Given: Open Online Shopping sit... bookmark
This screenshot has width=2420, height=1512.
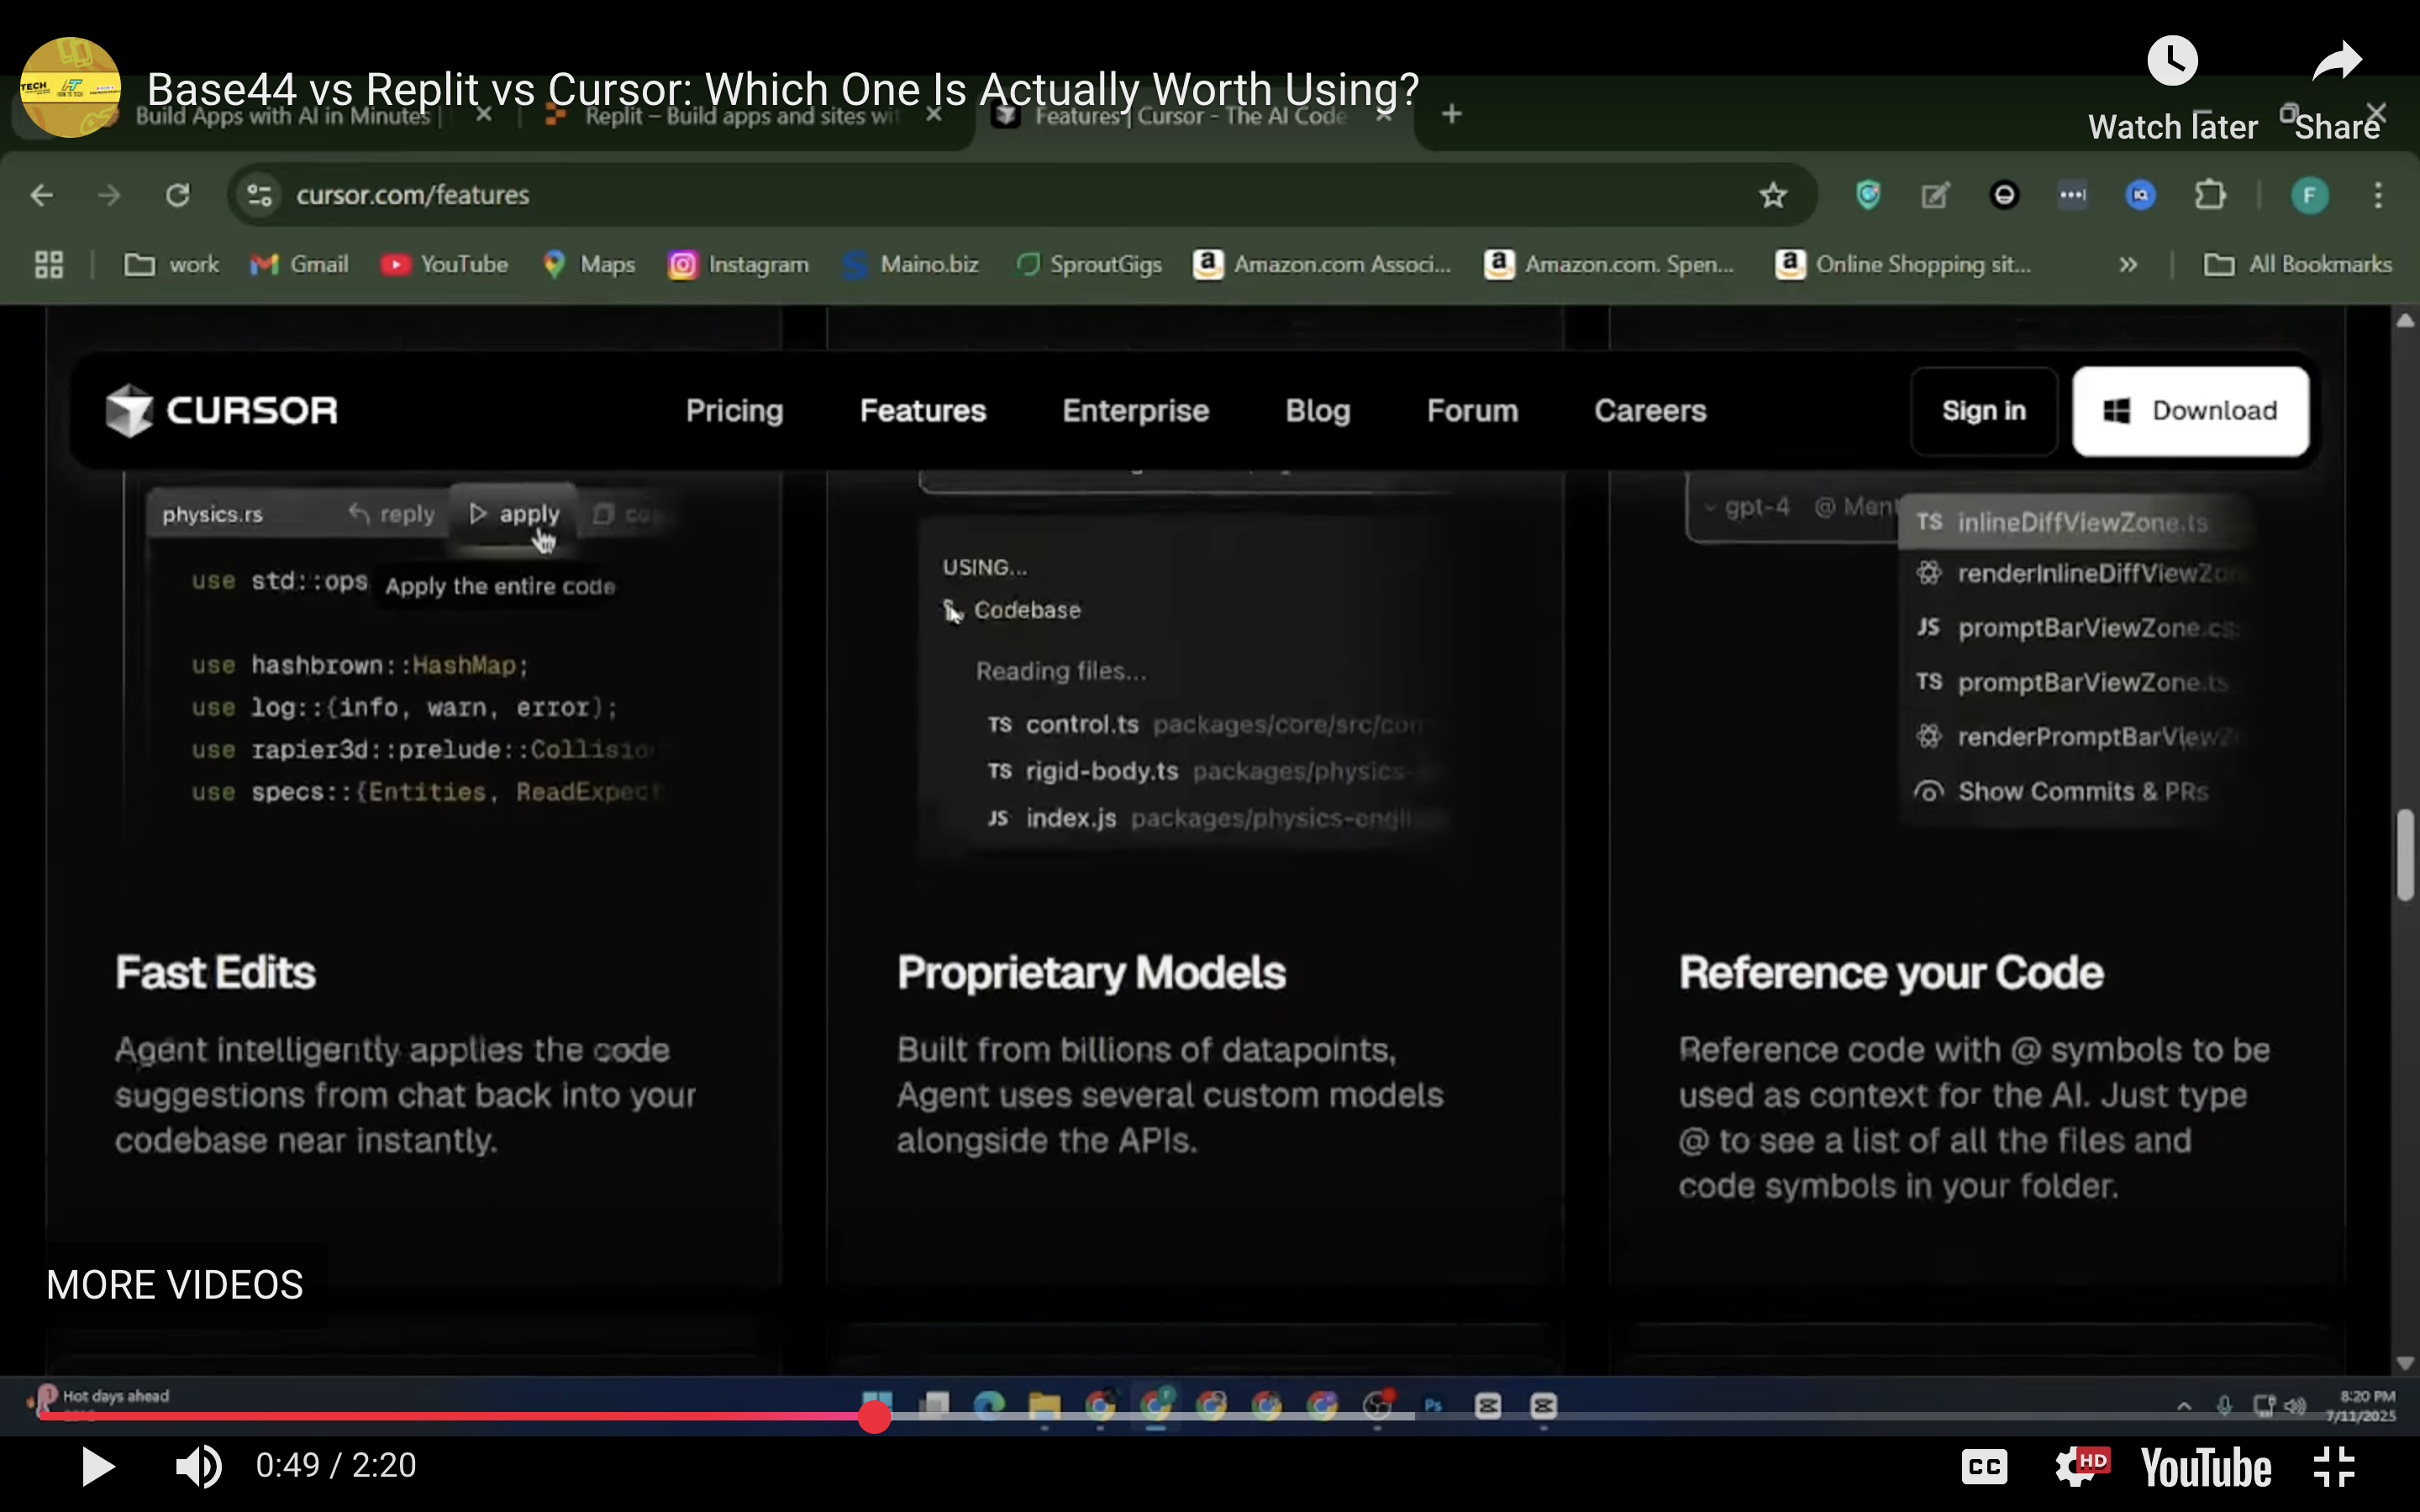Looking at the screenshot, I should pos(1904,265).
